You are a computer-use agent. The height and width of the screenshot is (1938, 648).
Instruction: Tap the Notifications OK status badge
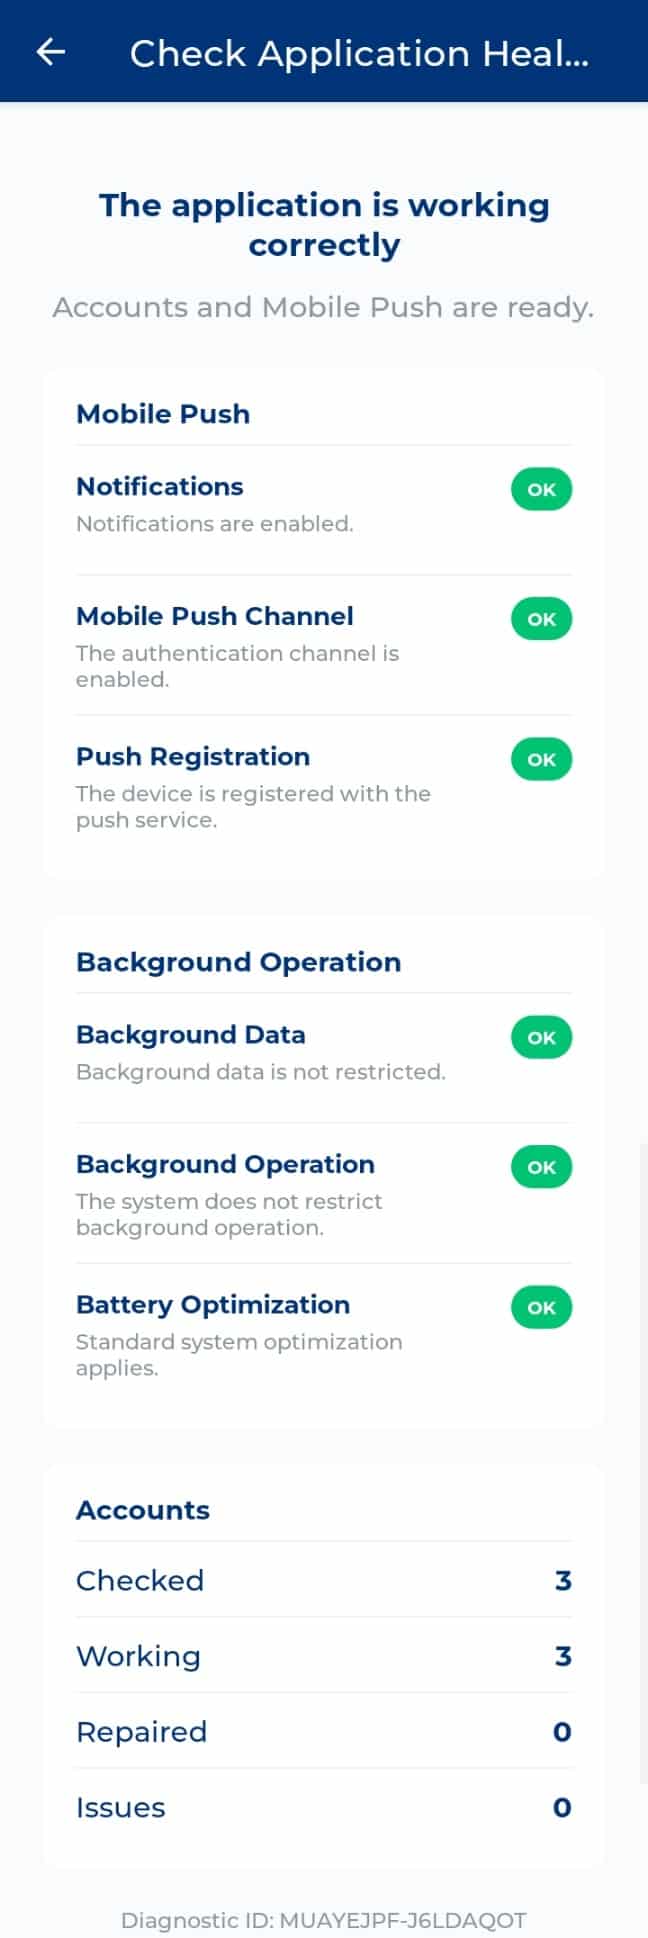pos(541,489)
